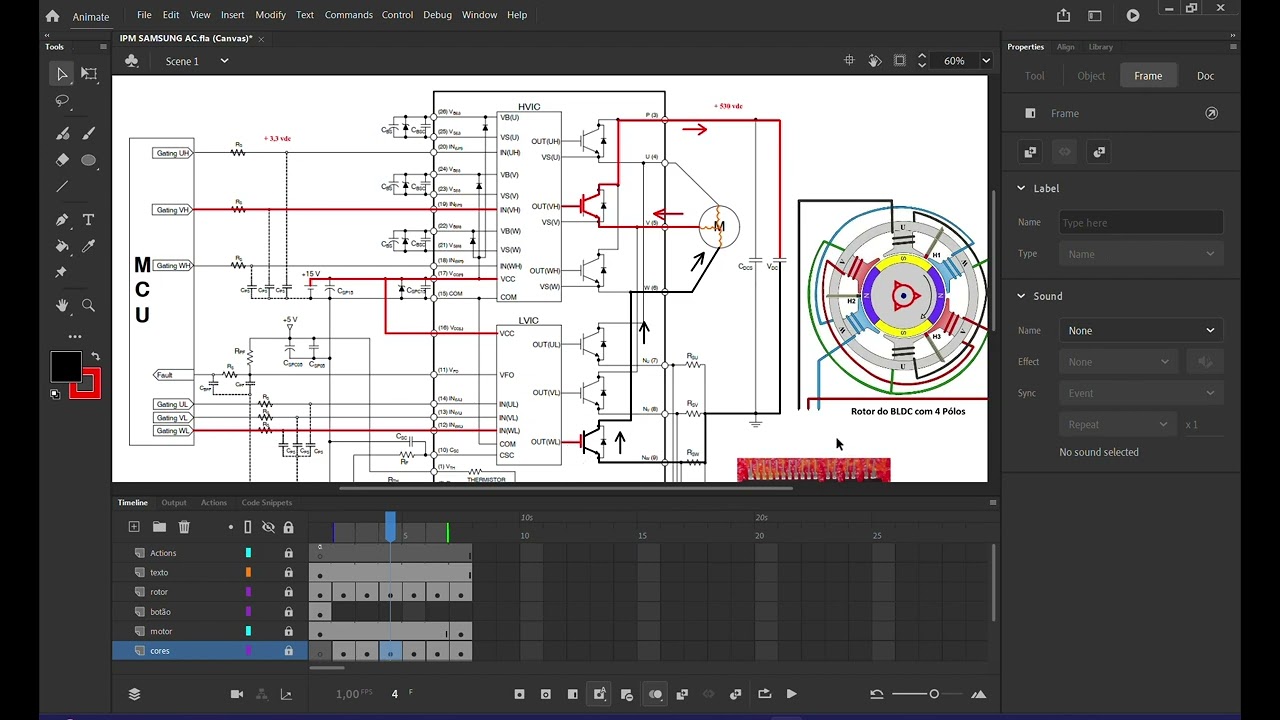The height and width of the screenshot is (720, 1280).
Task: Open the Modify menu
Action: (270, 15)
